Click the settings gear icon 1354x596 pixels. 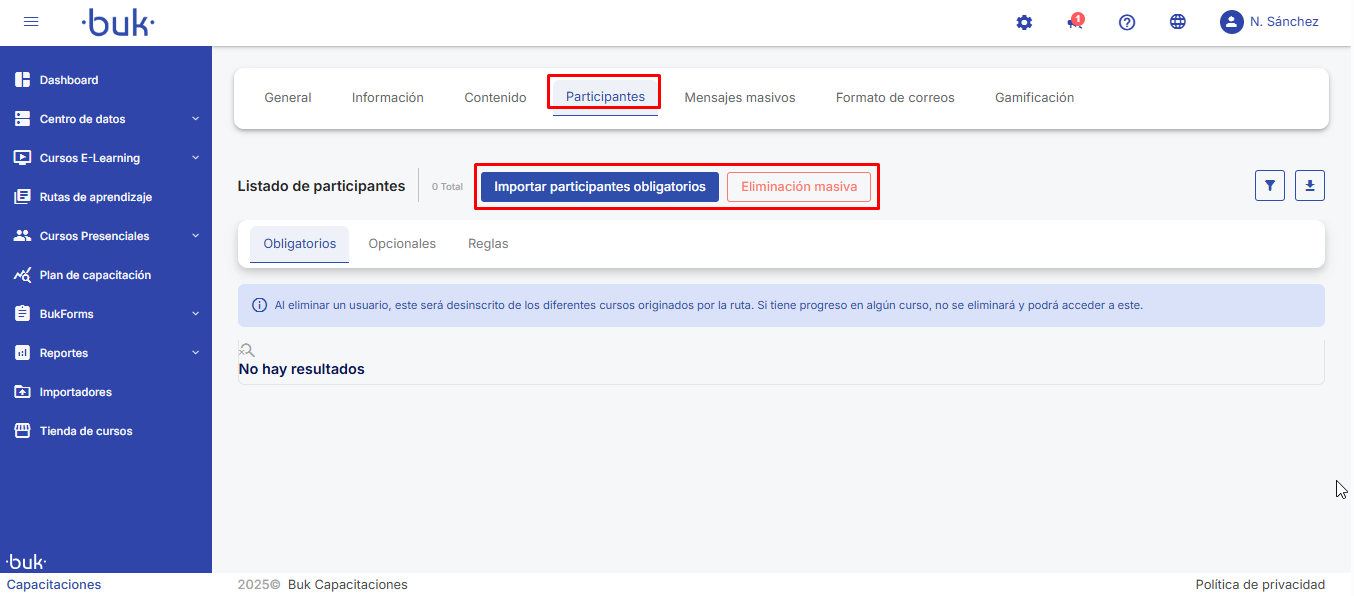(x=1024, y=22)
